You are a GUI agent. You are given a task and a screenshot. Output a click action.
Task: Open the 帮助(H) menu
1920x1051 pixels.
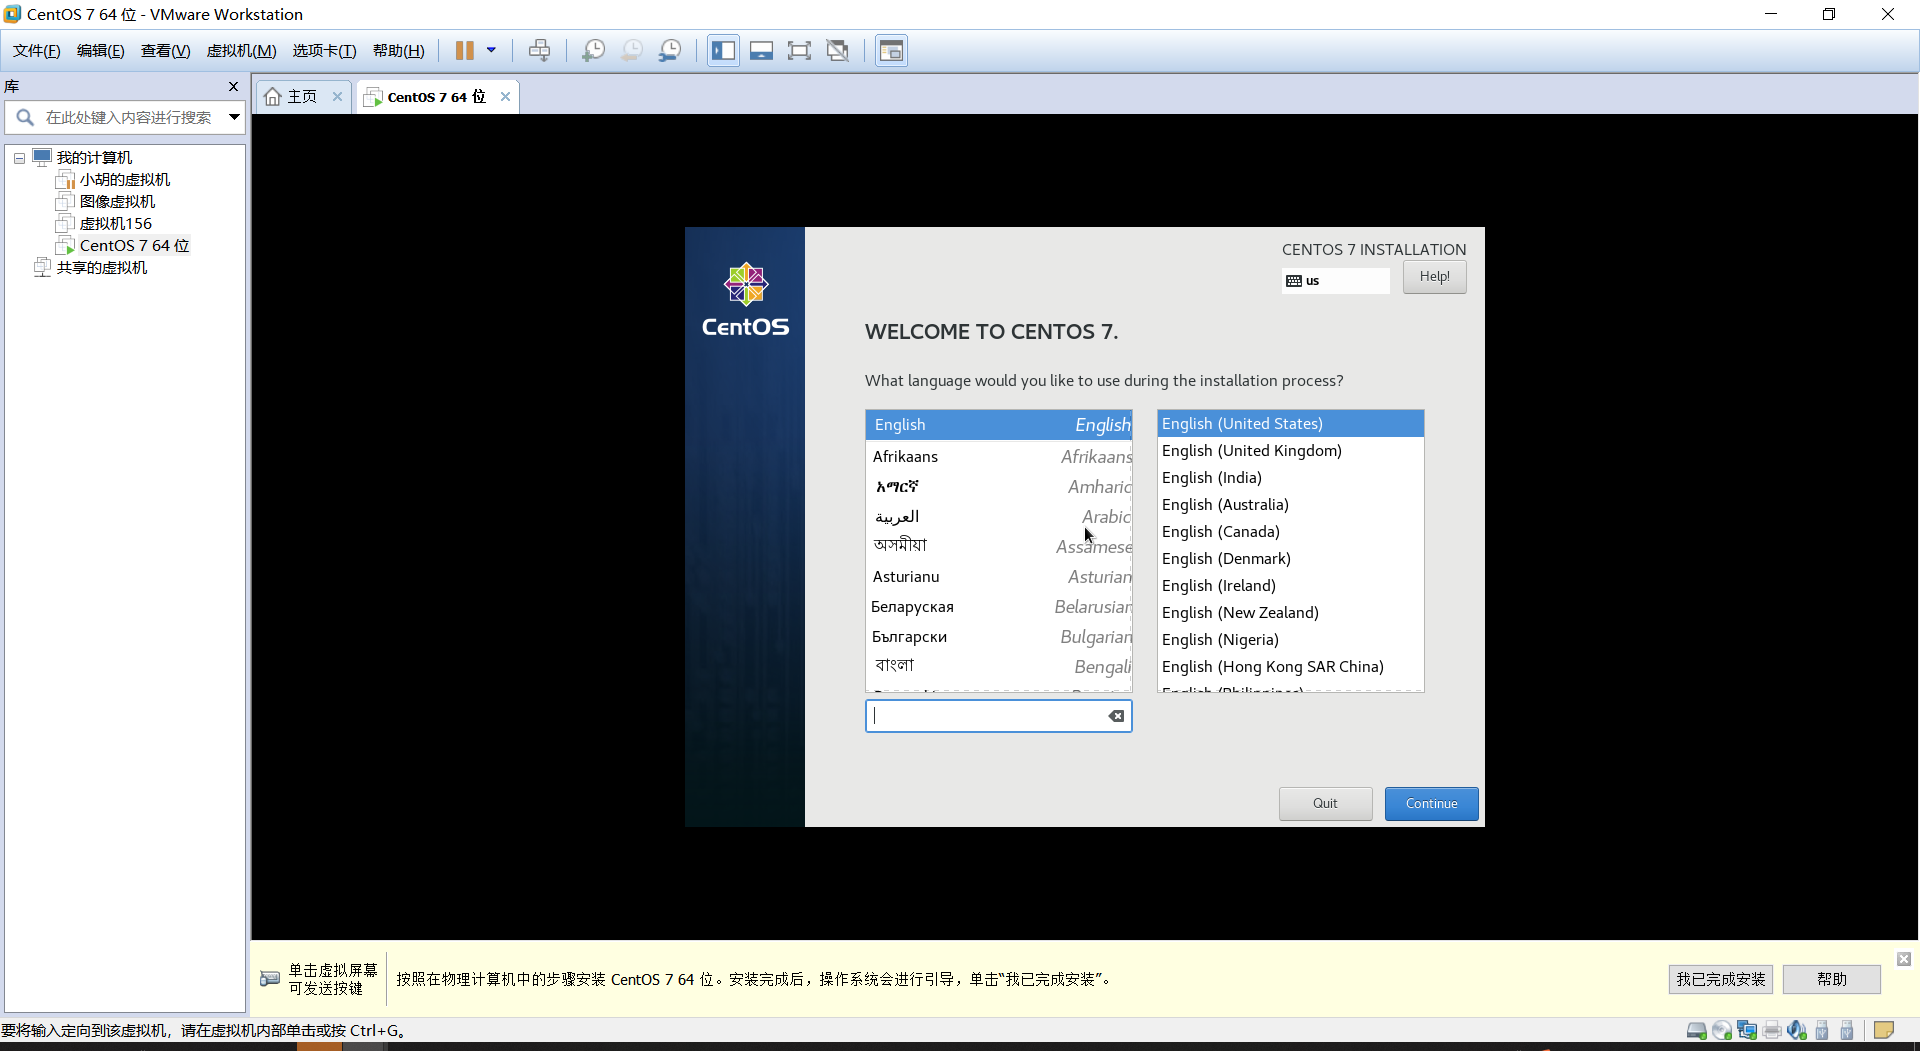tap(399, 51)
